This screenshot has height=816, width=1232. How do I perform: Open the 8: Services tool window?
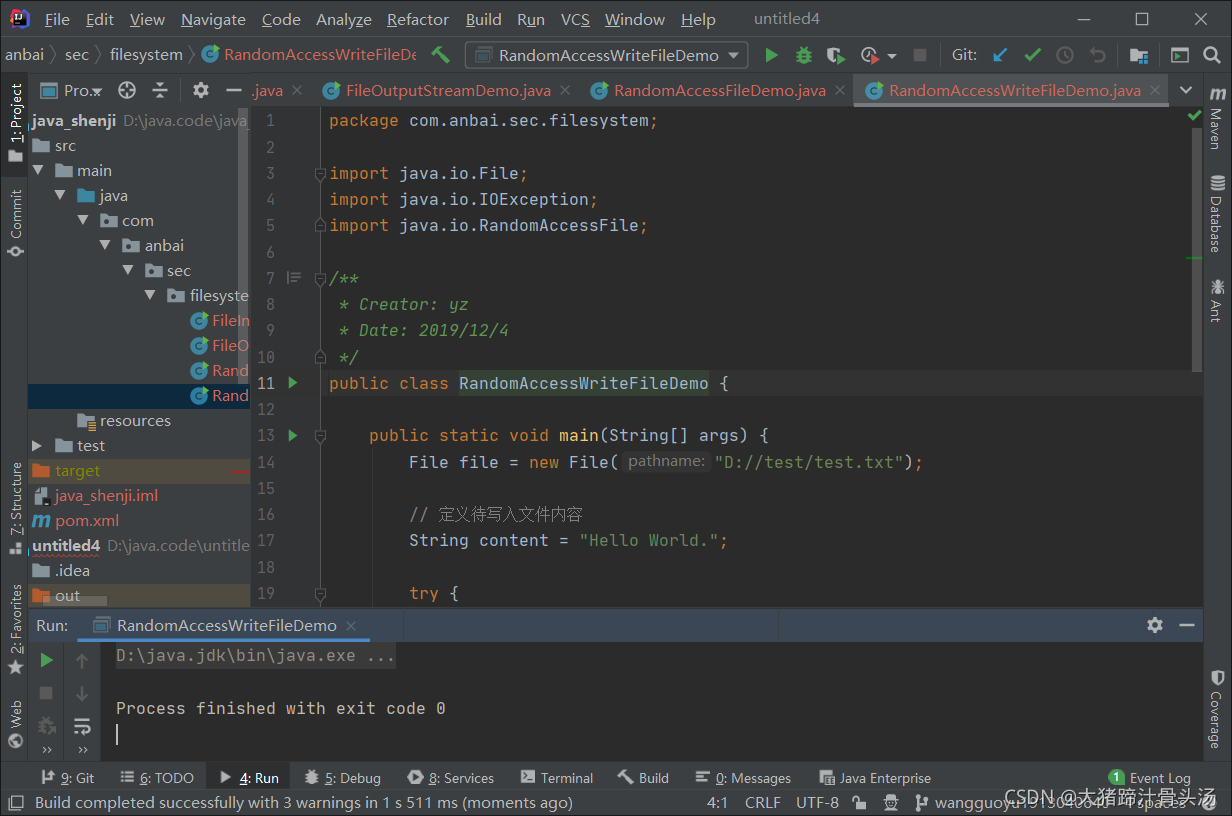pyautogui.click(x=451, y=778)
